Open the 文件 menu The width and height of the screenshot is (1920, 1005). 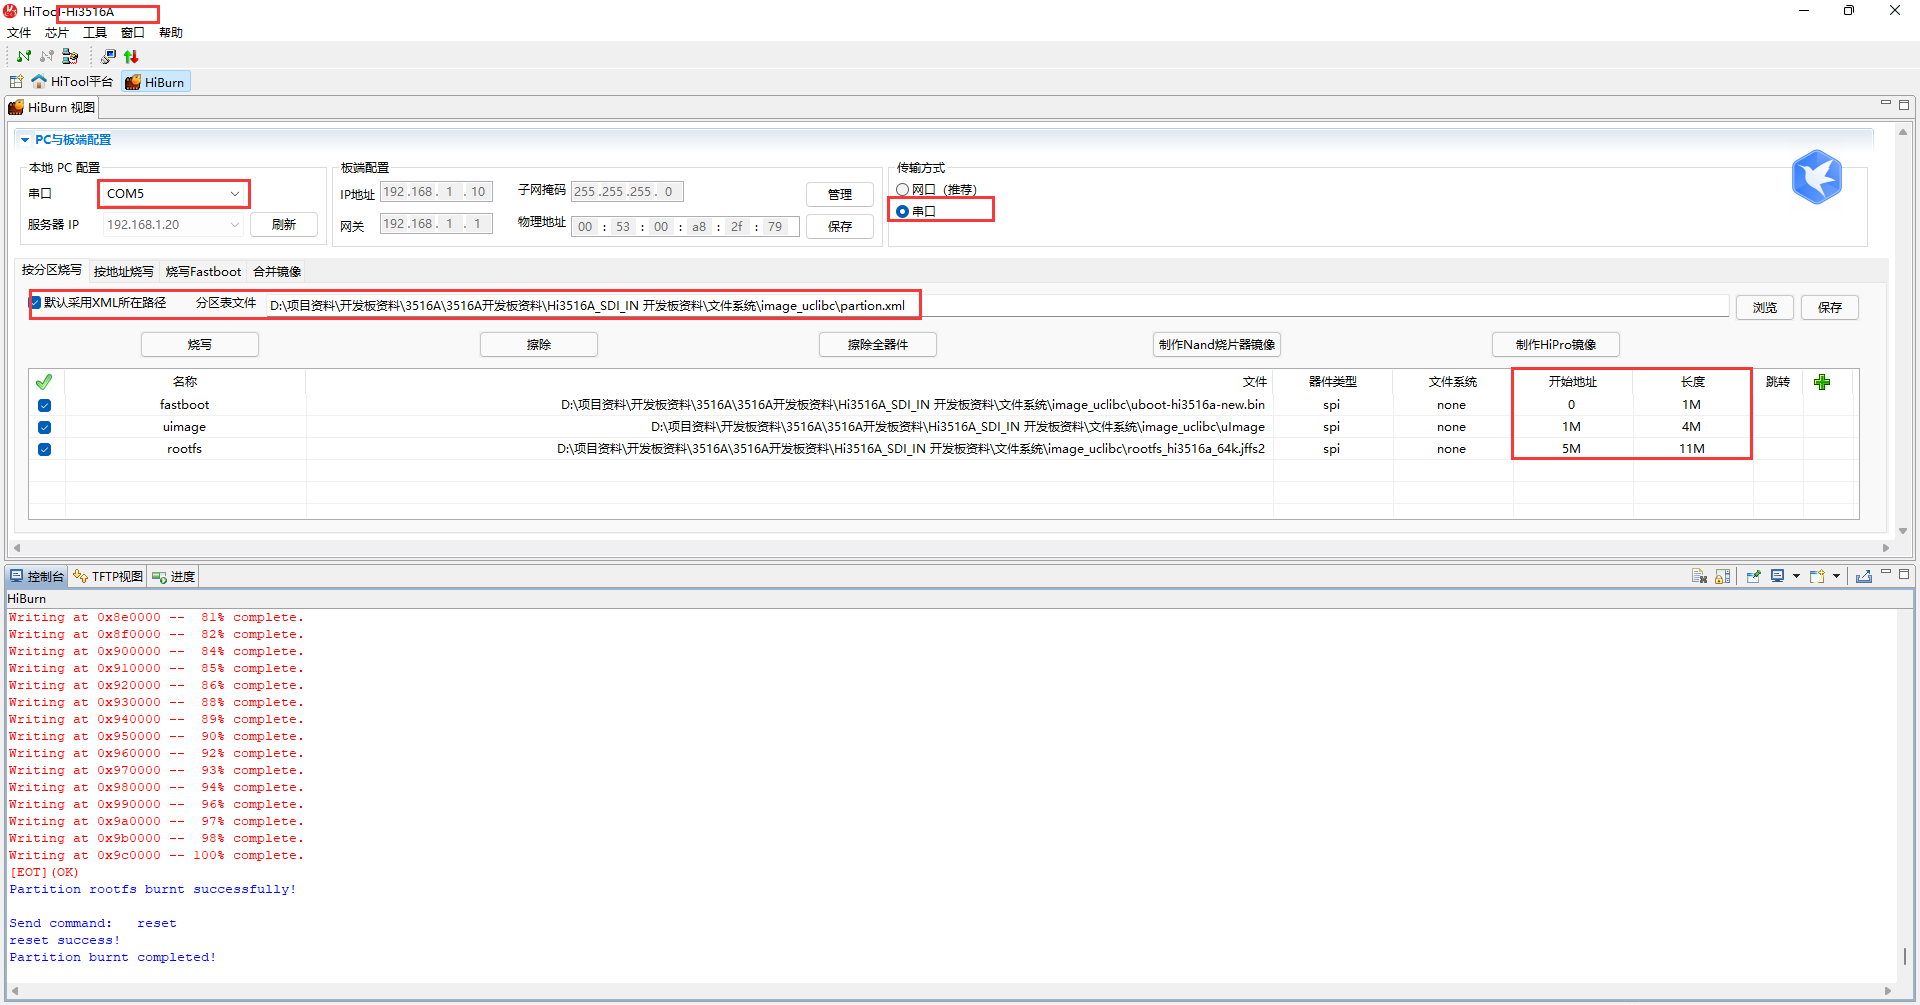tap(19, 33)
